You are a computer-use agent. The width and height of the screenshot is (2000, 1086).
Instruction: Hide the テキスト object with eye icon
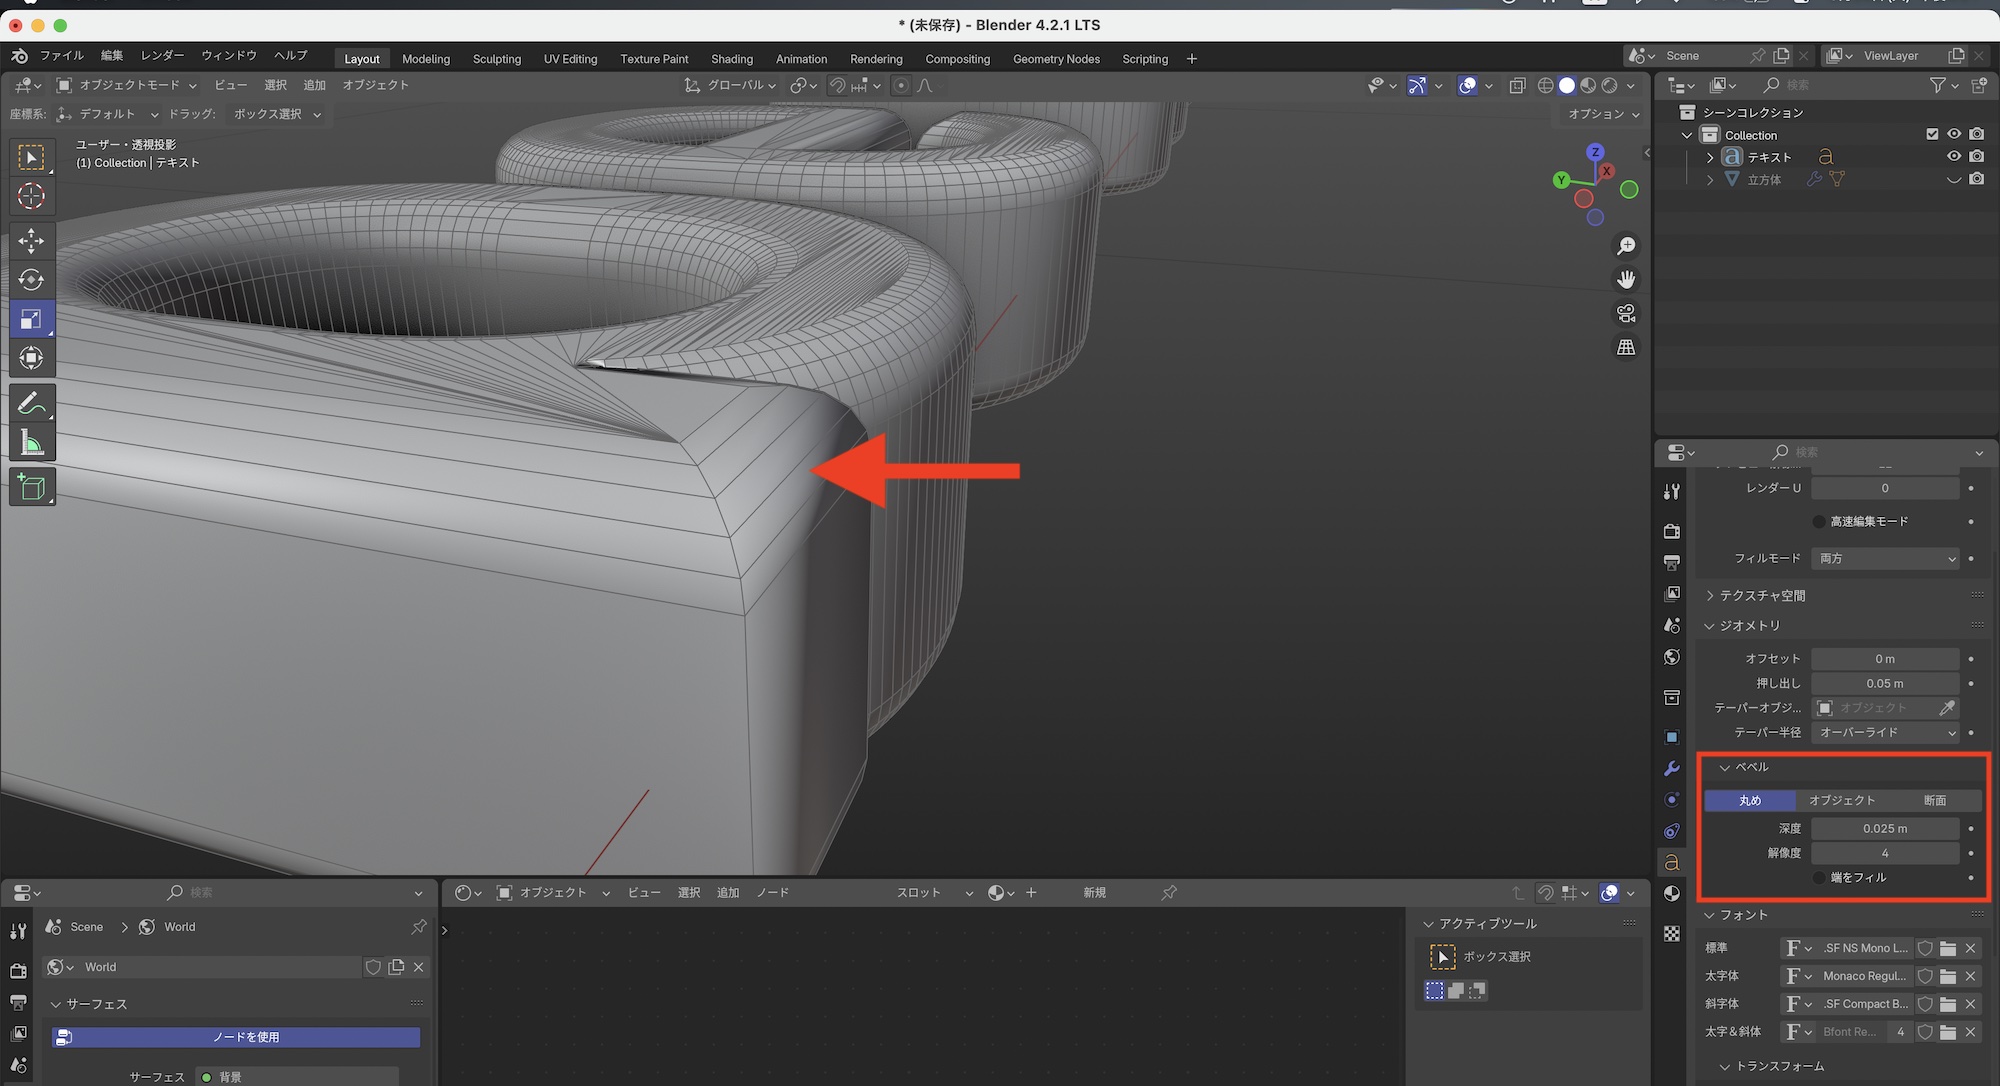[x=1953, y=157]
